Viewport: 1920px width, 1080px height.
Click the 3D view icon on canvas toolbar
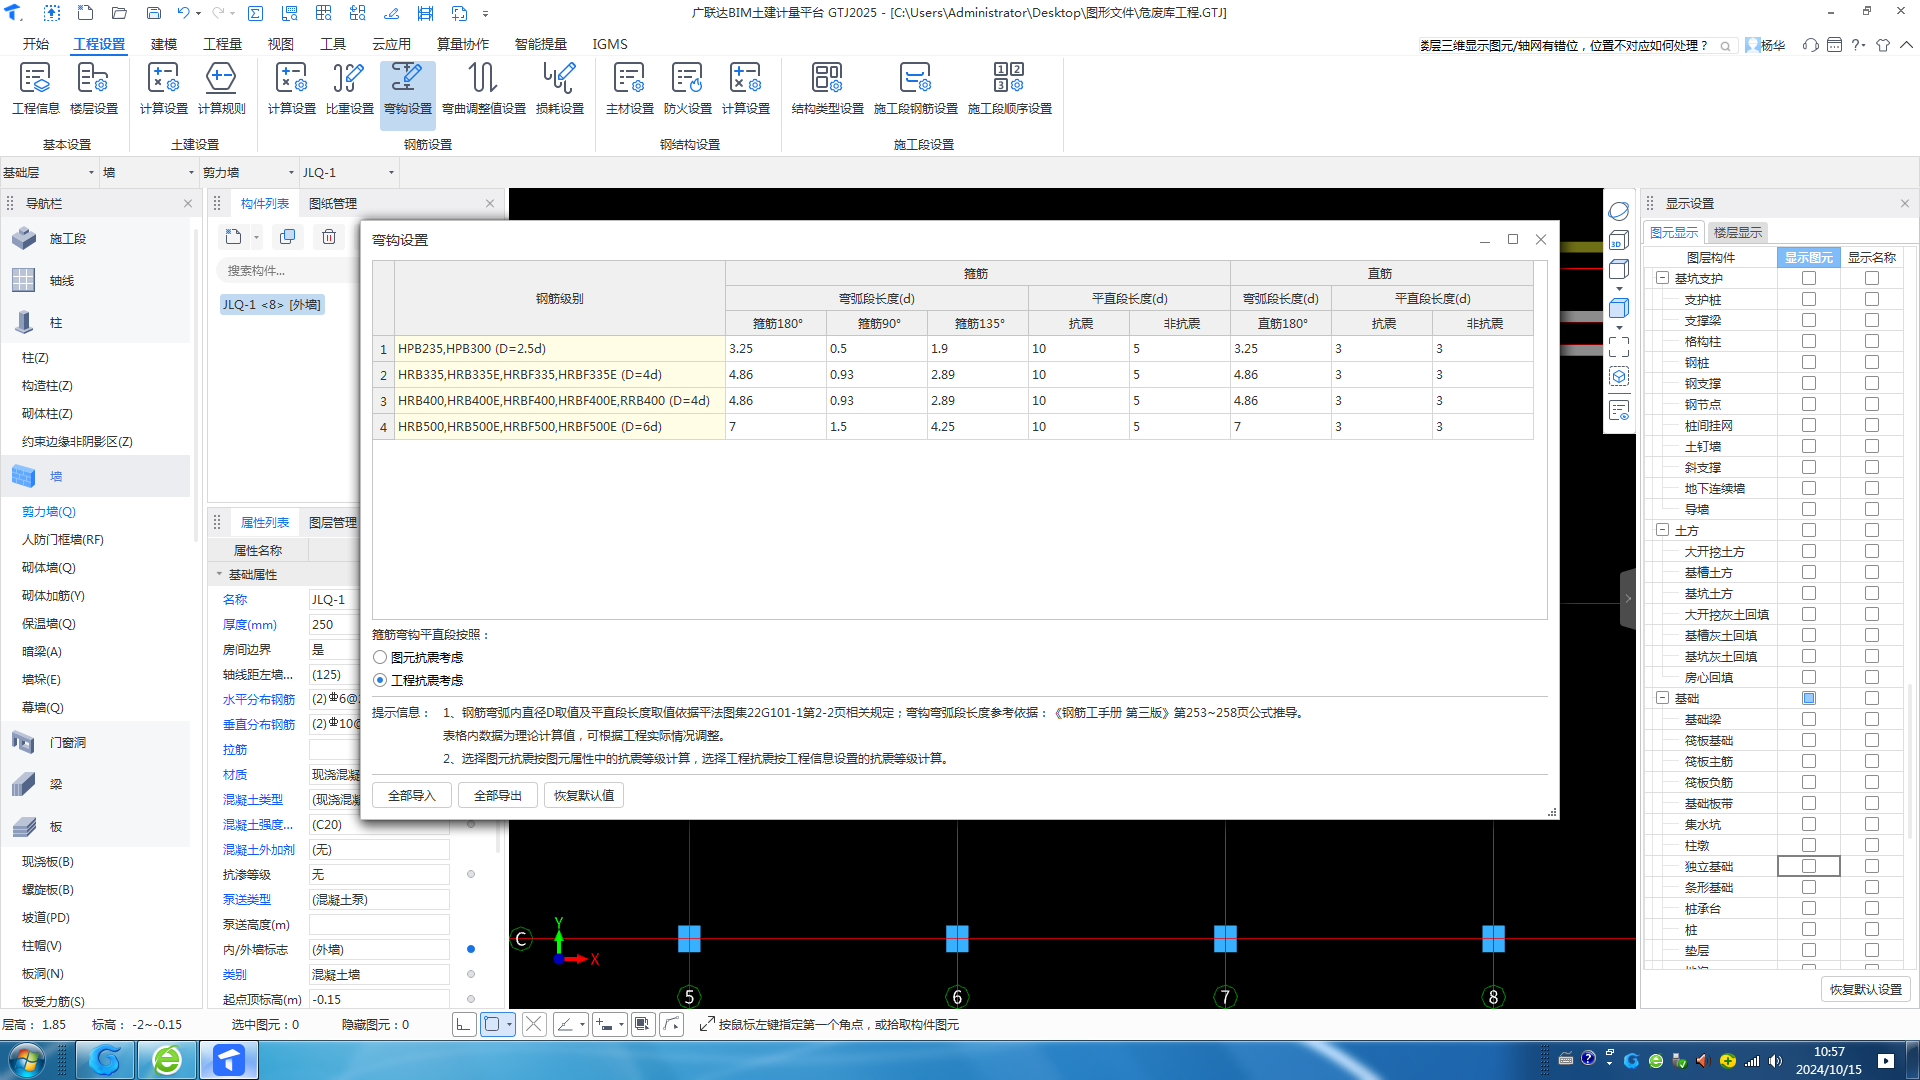(x=1619, y=241)
